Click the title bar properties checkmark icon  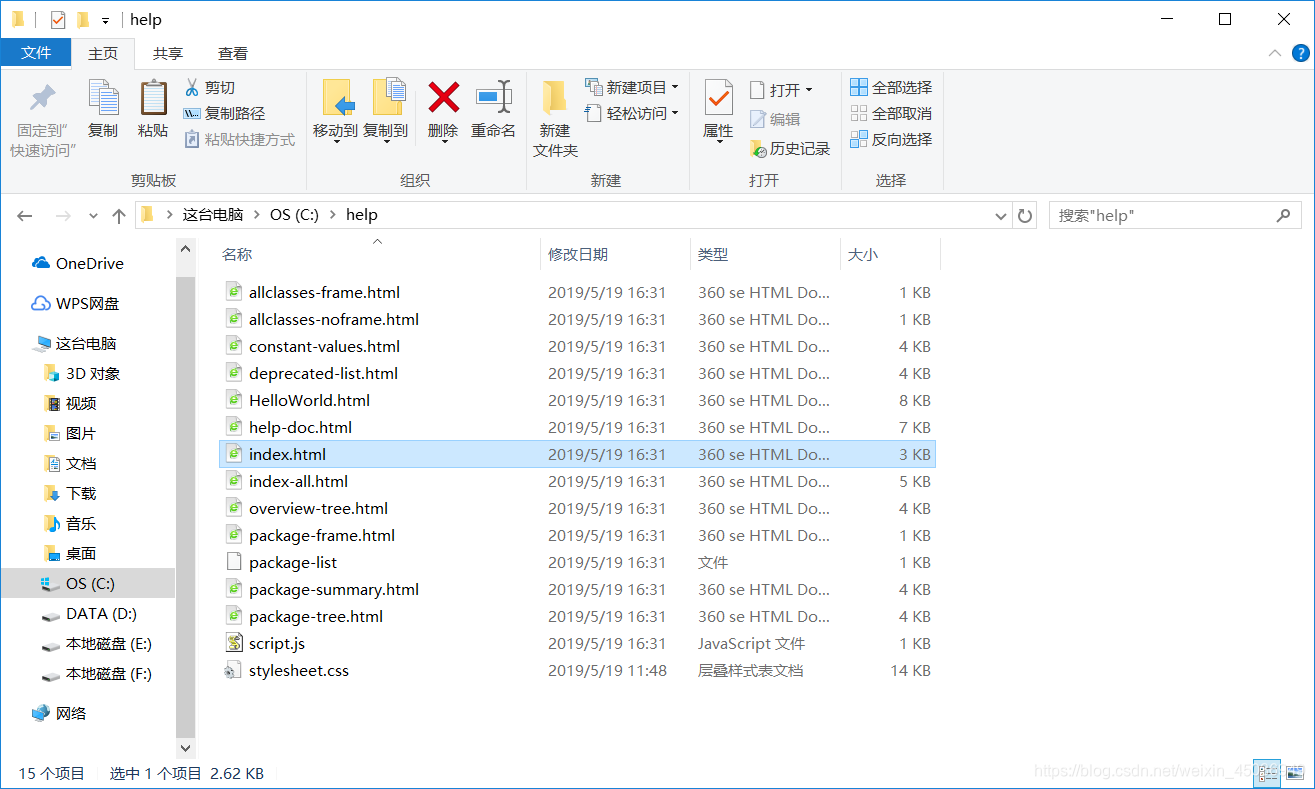pos(57,19)
